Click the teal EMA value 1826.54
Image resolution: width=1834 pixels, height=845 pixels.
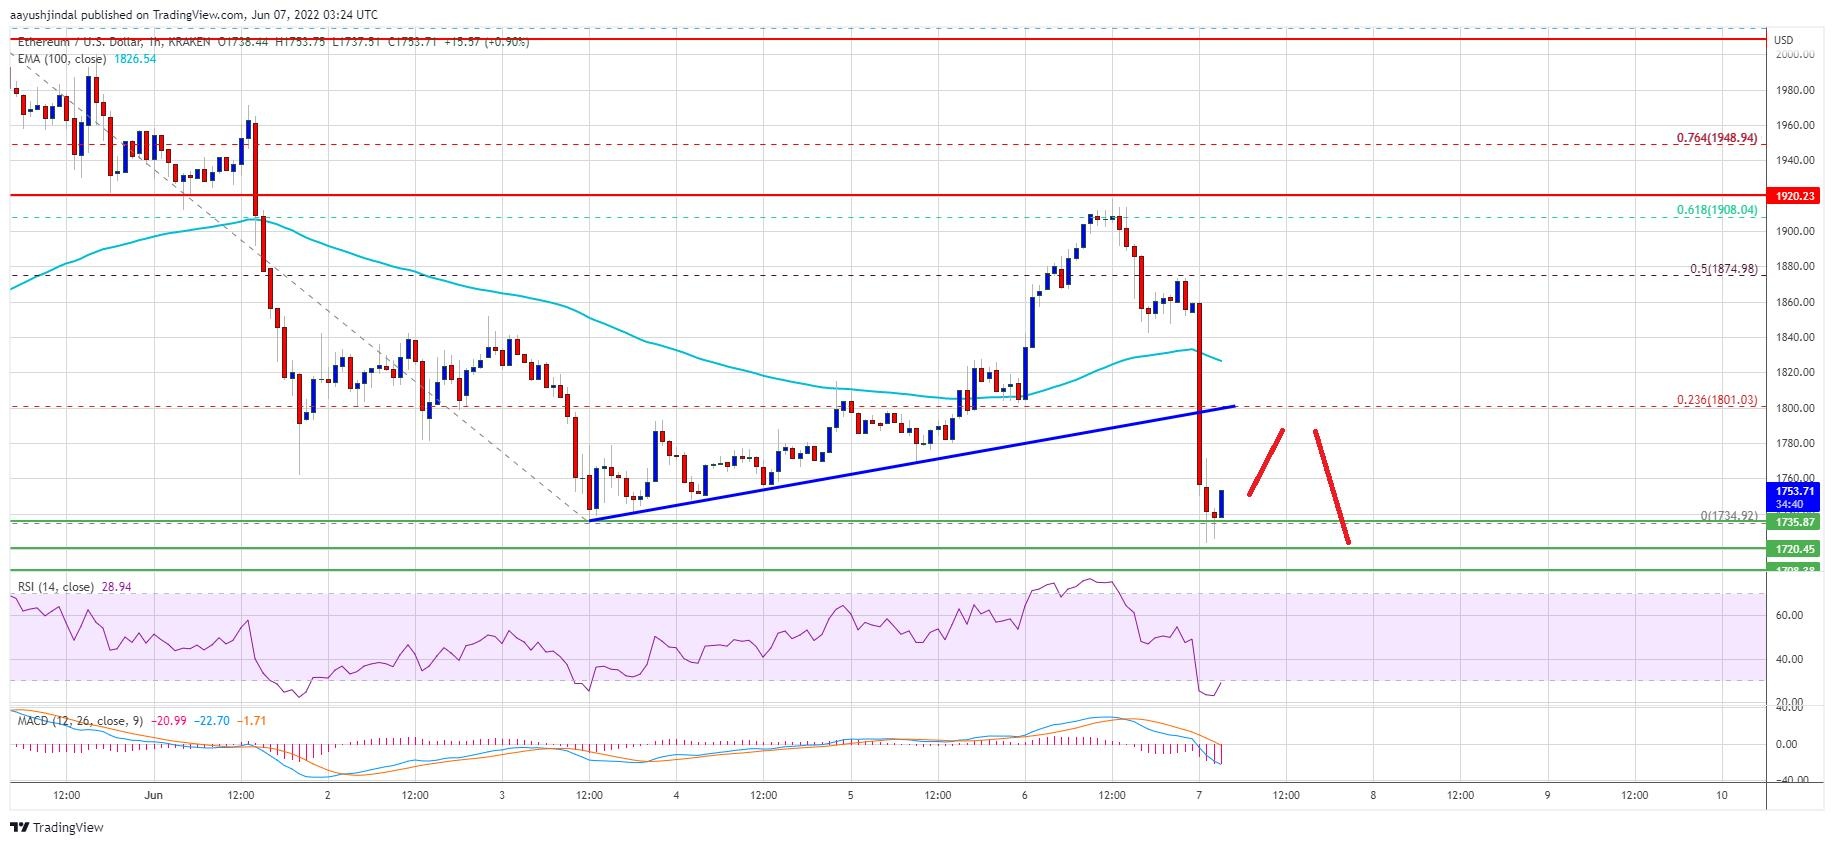pos(132,59)
